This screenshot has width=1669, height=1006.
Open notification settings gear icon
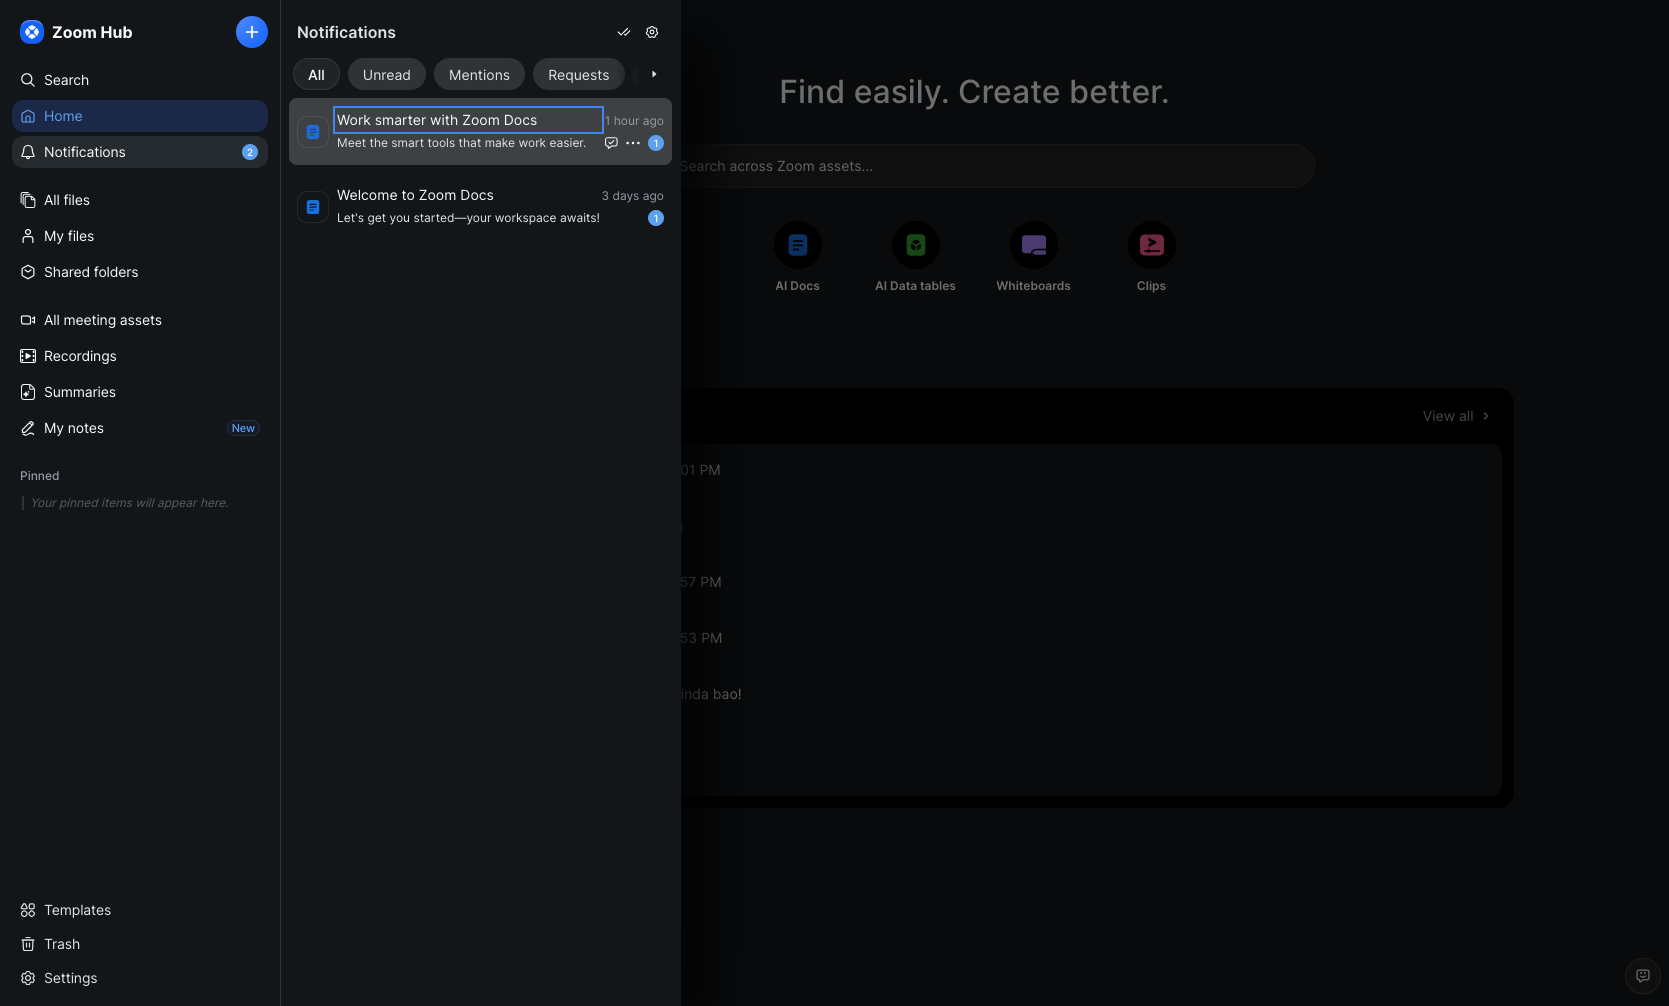coord(652,32)
